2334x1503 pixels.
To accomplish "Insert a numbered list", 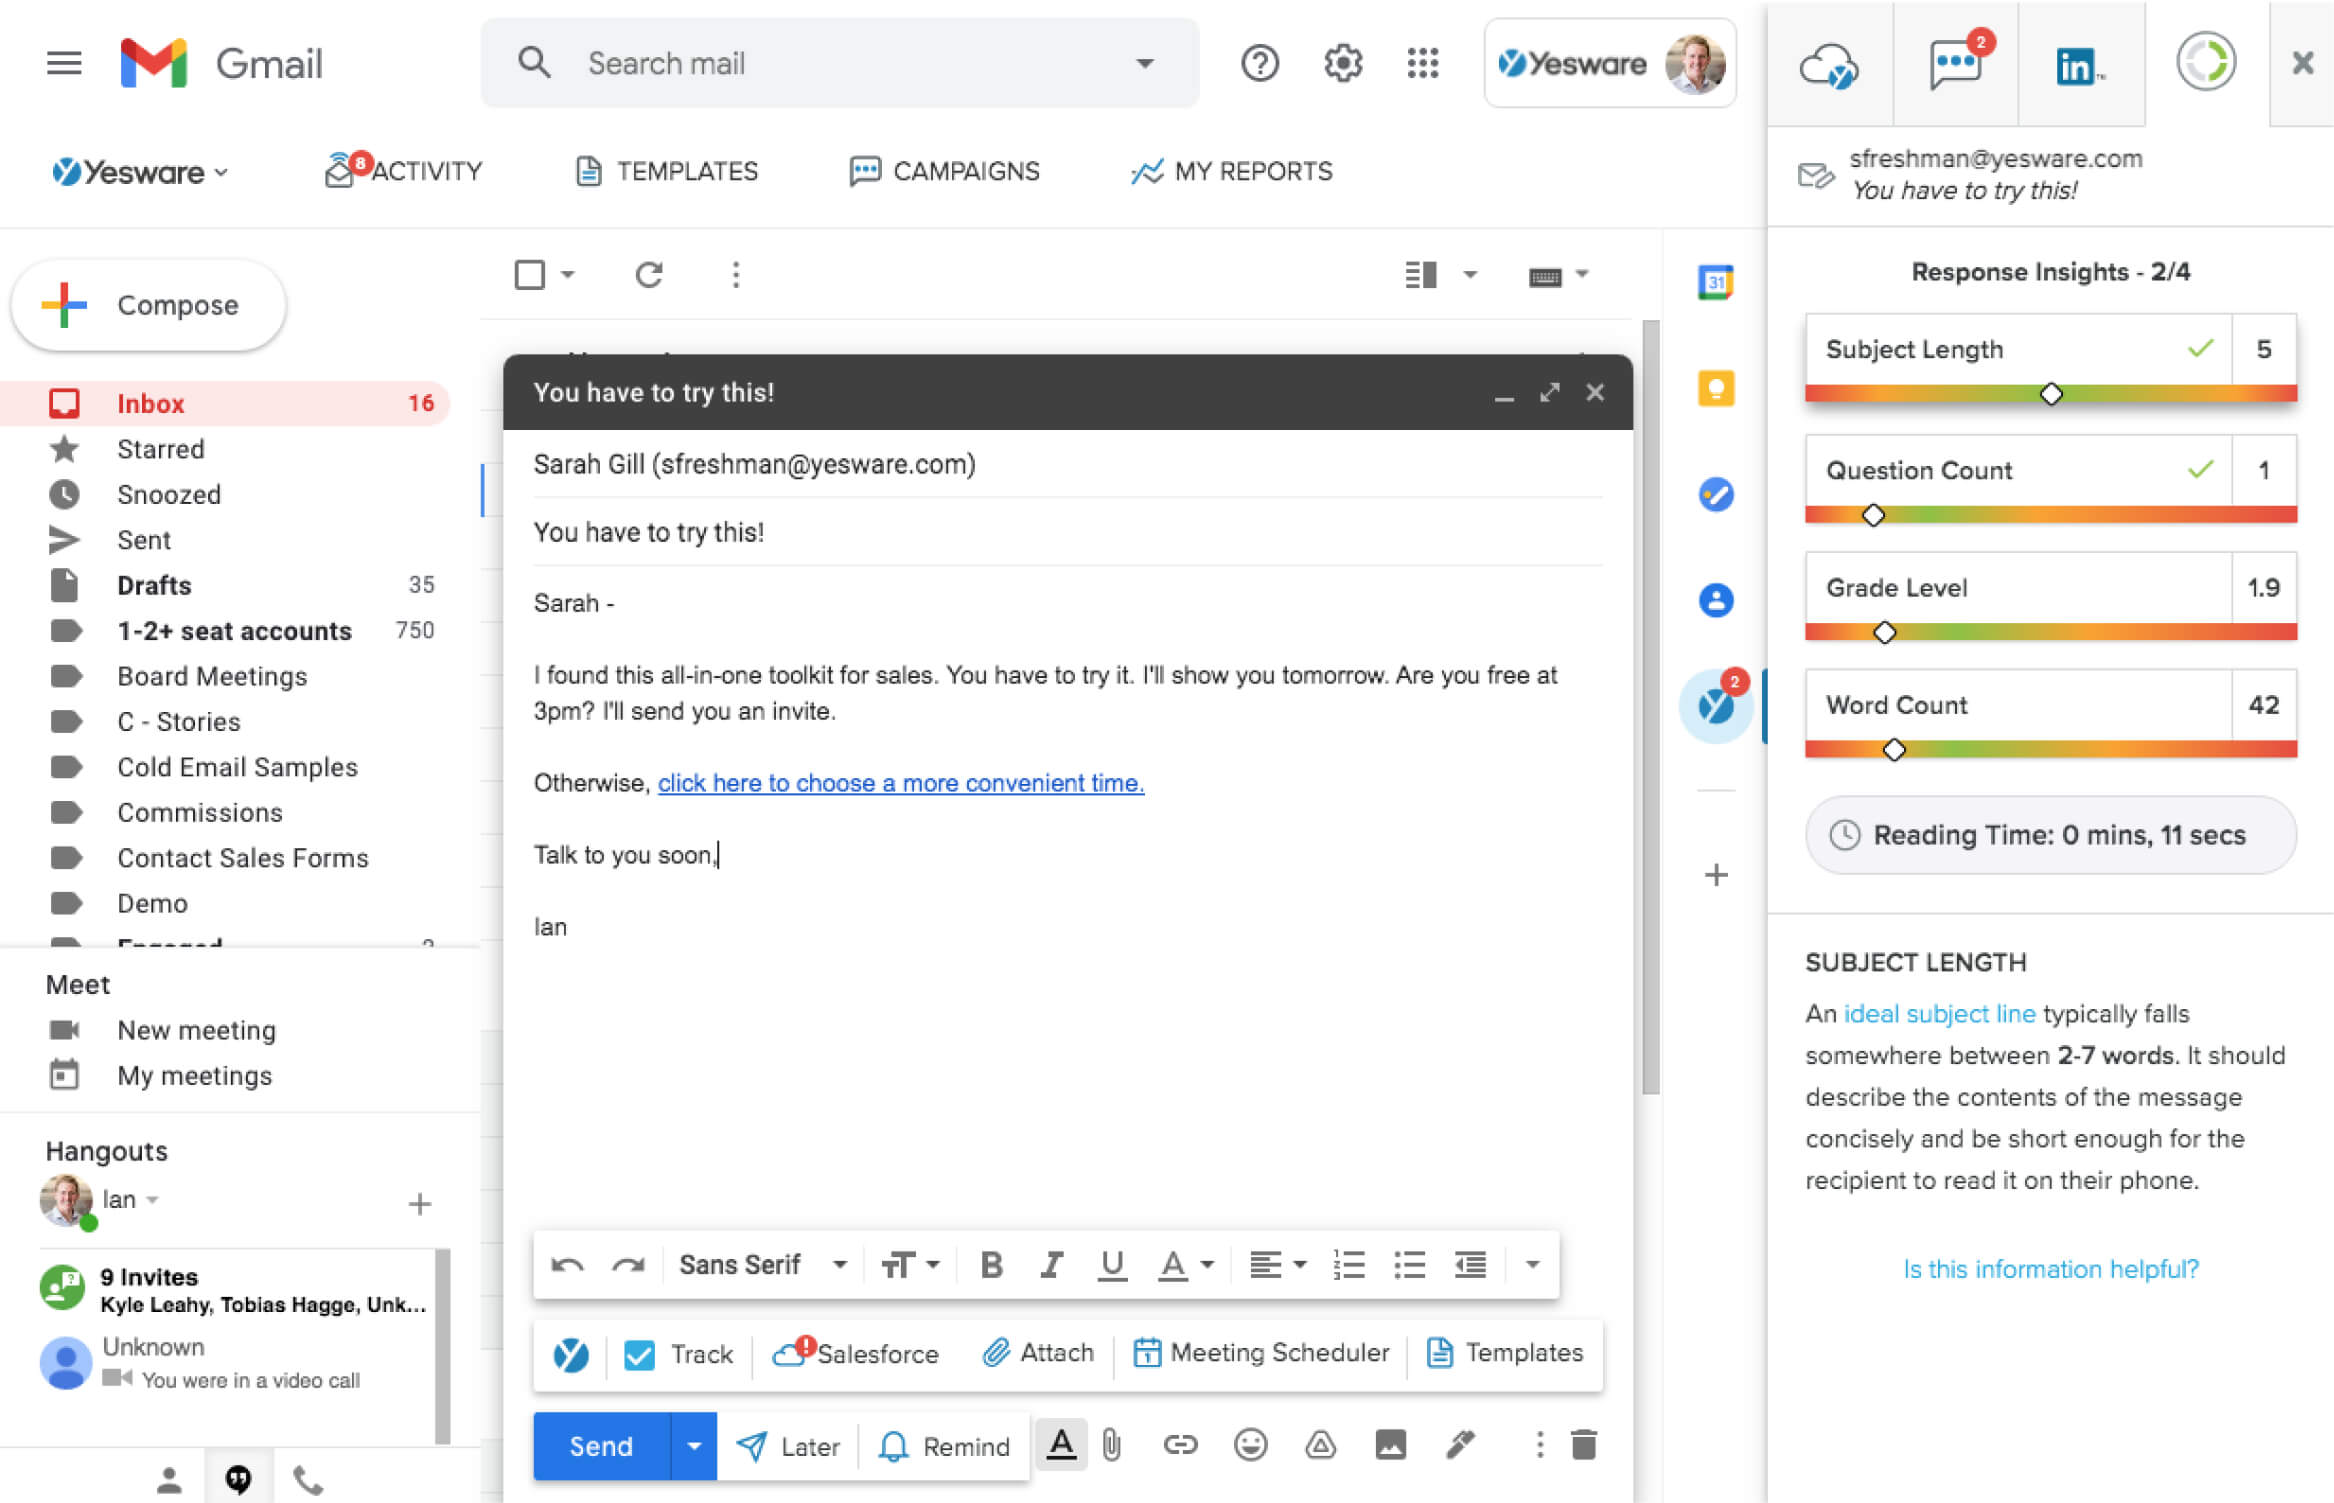I will tap(1349, 1265).
